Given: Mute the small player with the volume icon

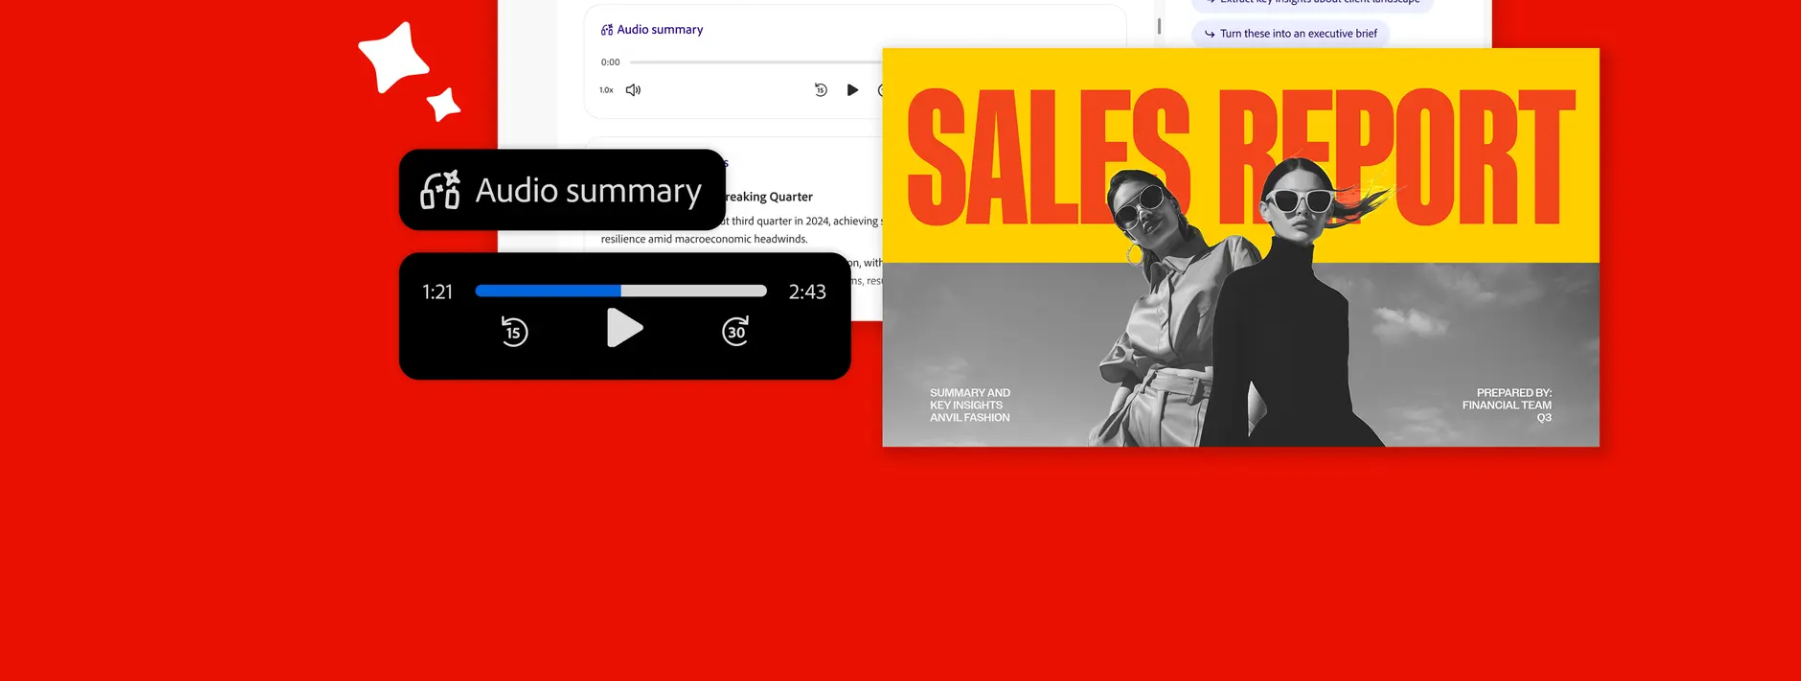Looking at the screenshot, I should 633,90.
